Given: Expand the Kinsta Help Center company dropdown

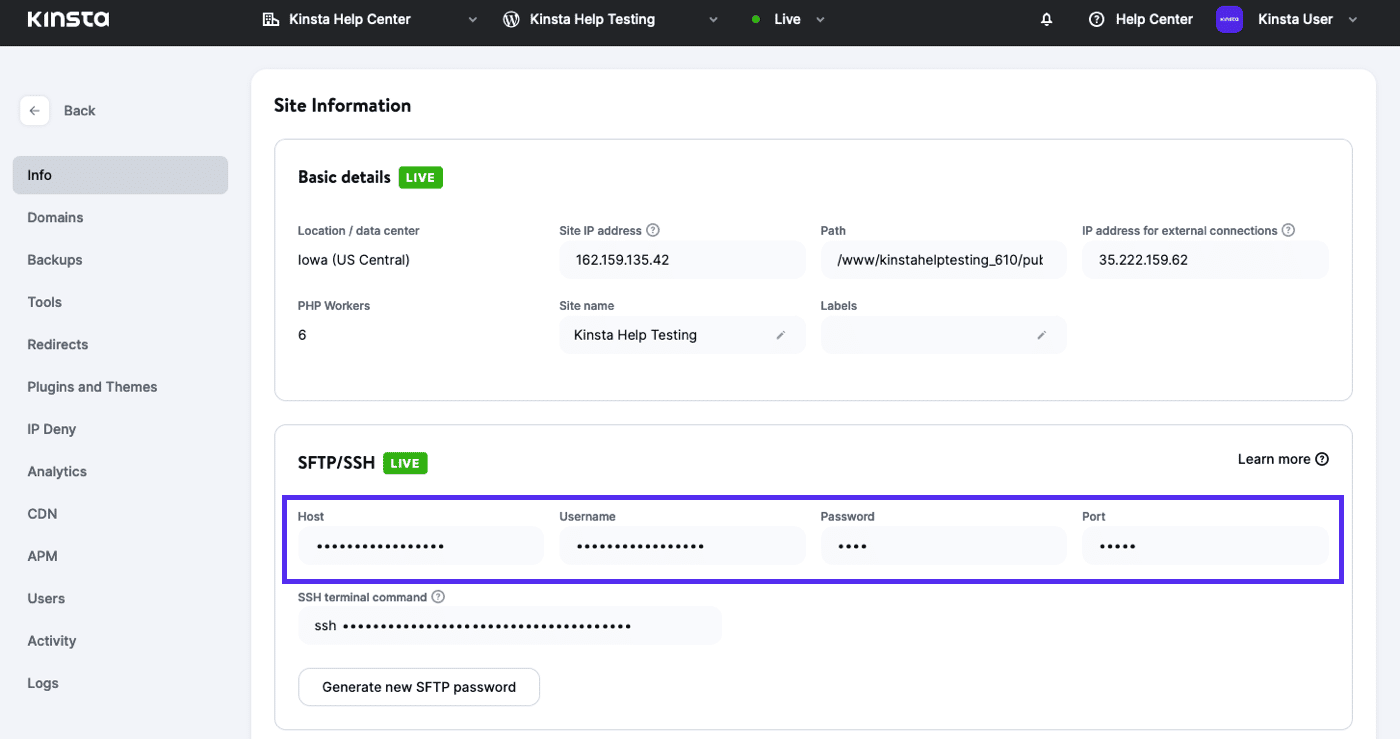Looking at the screenshot, I should [472, 18].
